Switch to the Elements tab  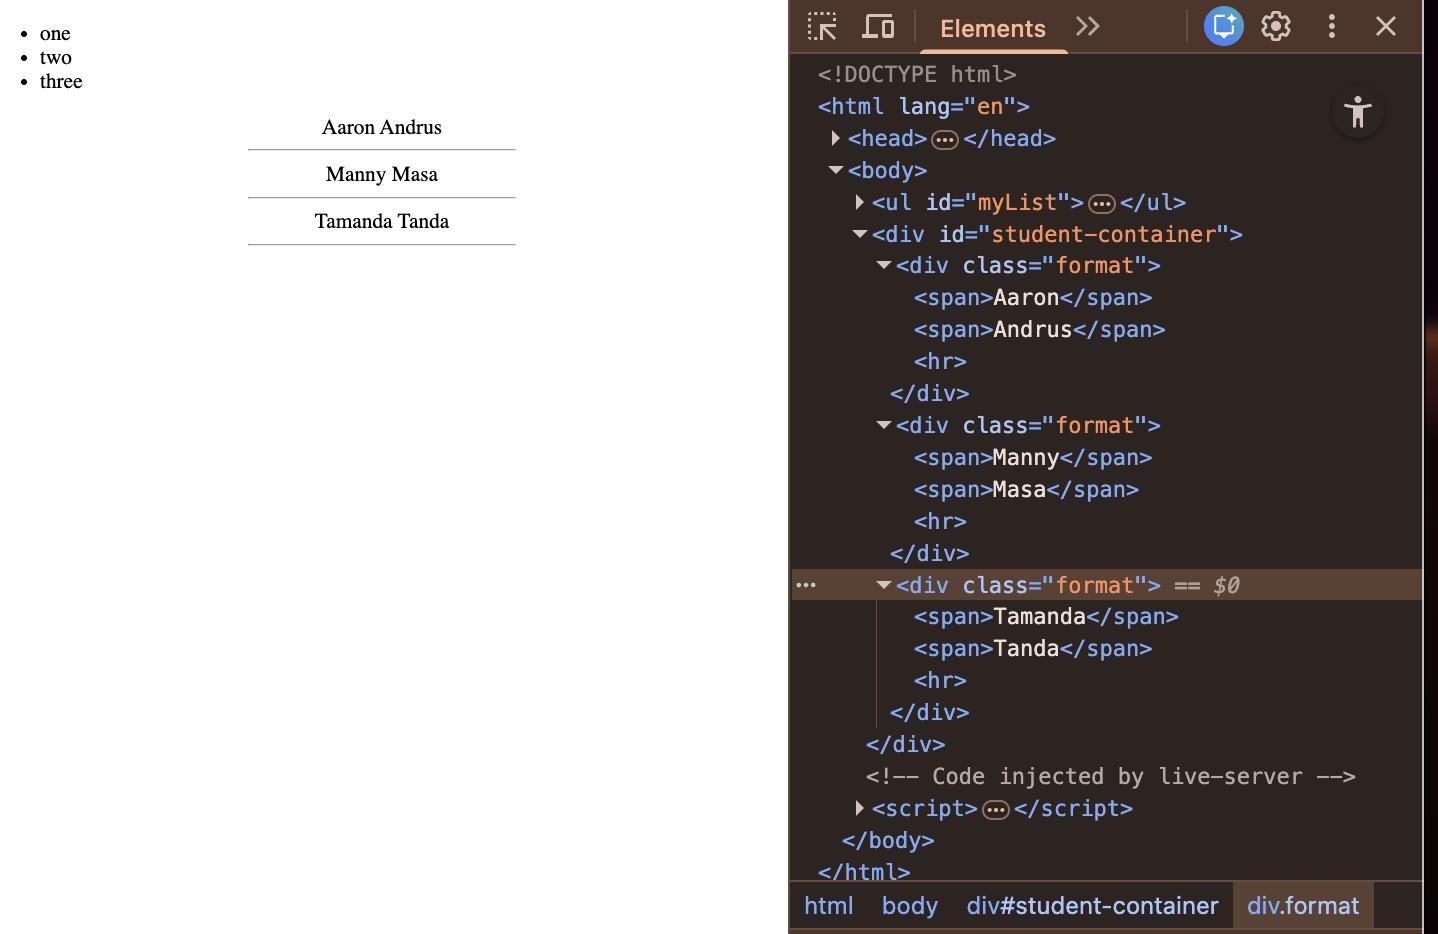pos(993,28)
